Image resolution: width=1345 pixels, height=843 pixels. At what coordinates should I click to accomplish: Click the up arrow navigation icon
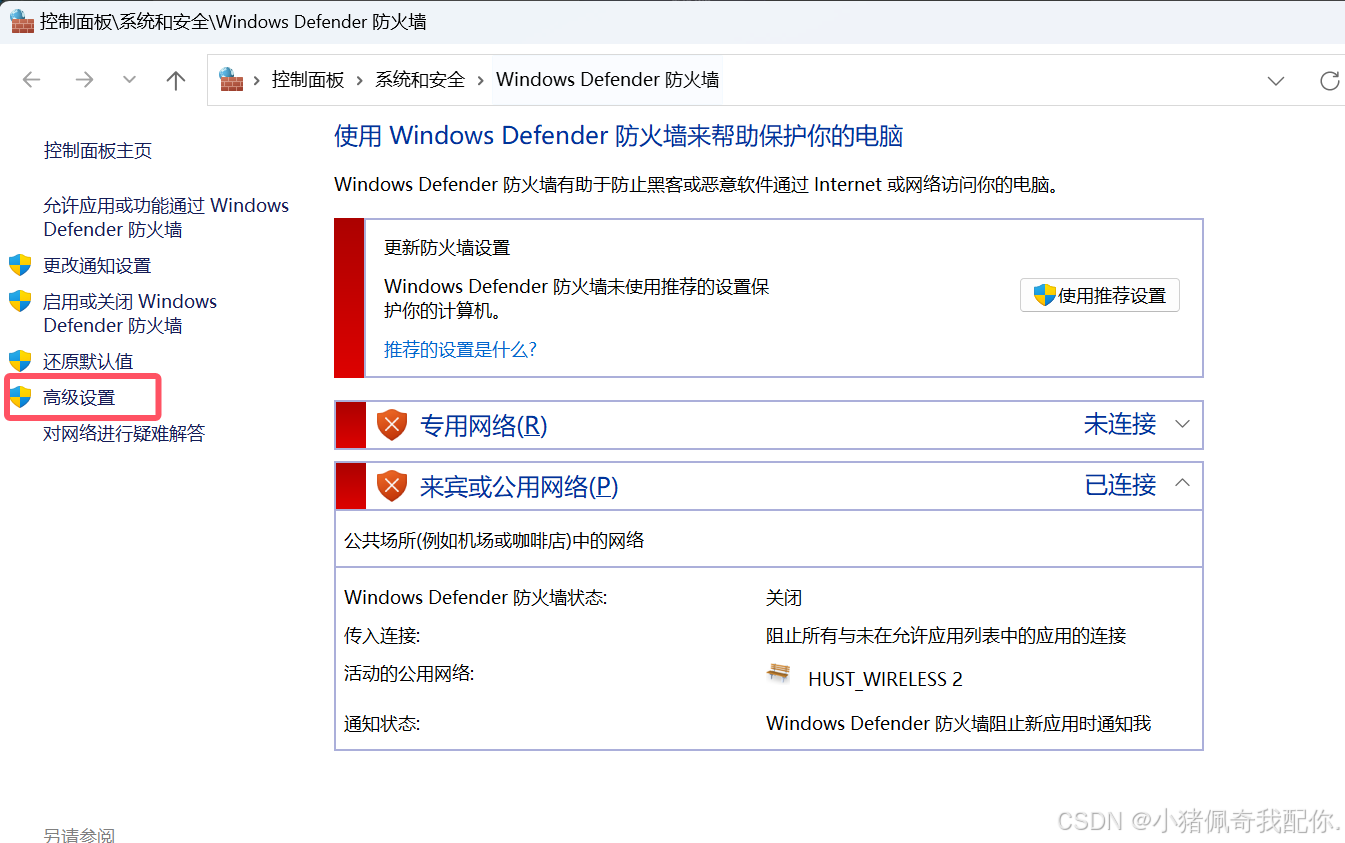pyautogui.click(x=176, y=80)
